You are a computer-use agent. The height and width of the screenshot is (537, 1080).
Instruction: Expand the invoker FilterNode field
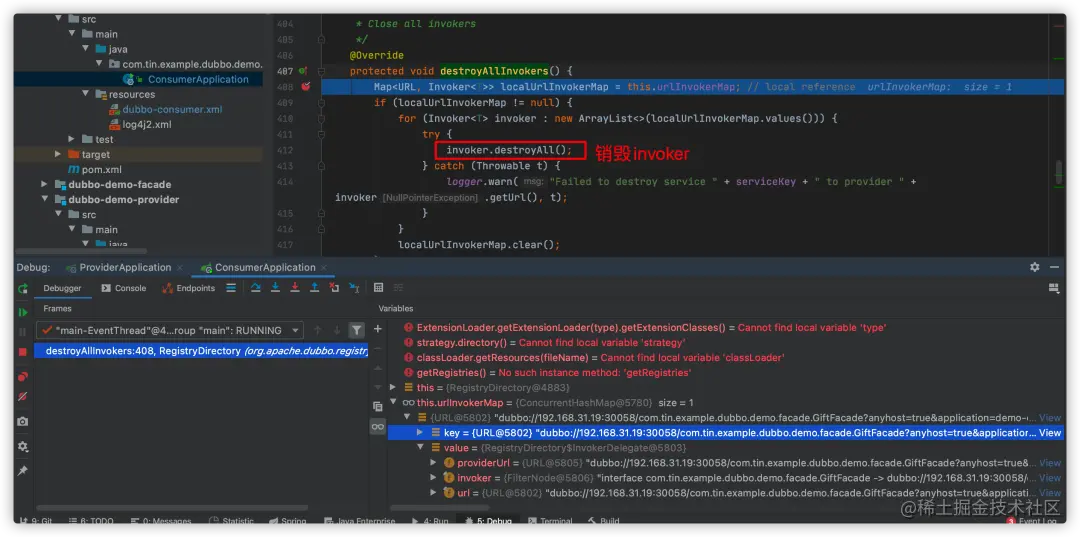pyautogui.click(x=433, y=478)
